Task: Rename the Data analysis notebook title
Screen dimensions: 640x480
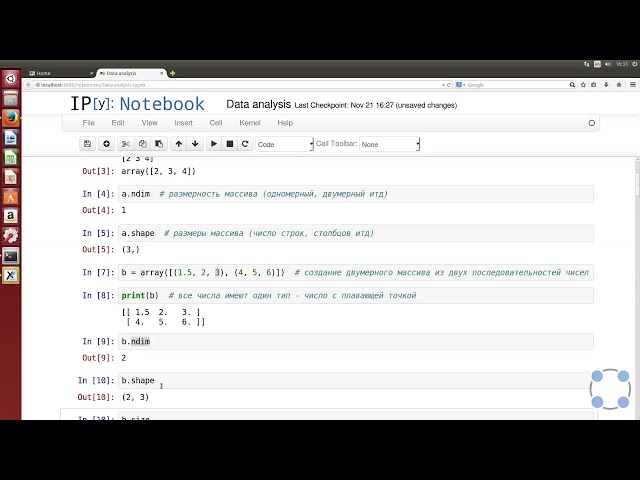Action: pyautogui.click(x=258, y=104)
